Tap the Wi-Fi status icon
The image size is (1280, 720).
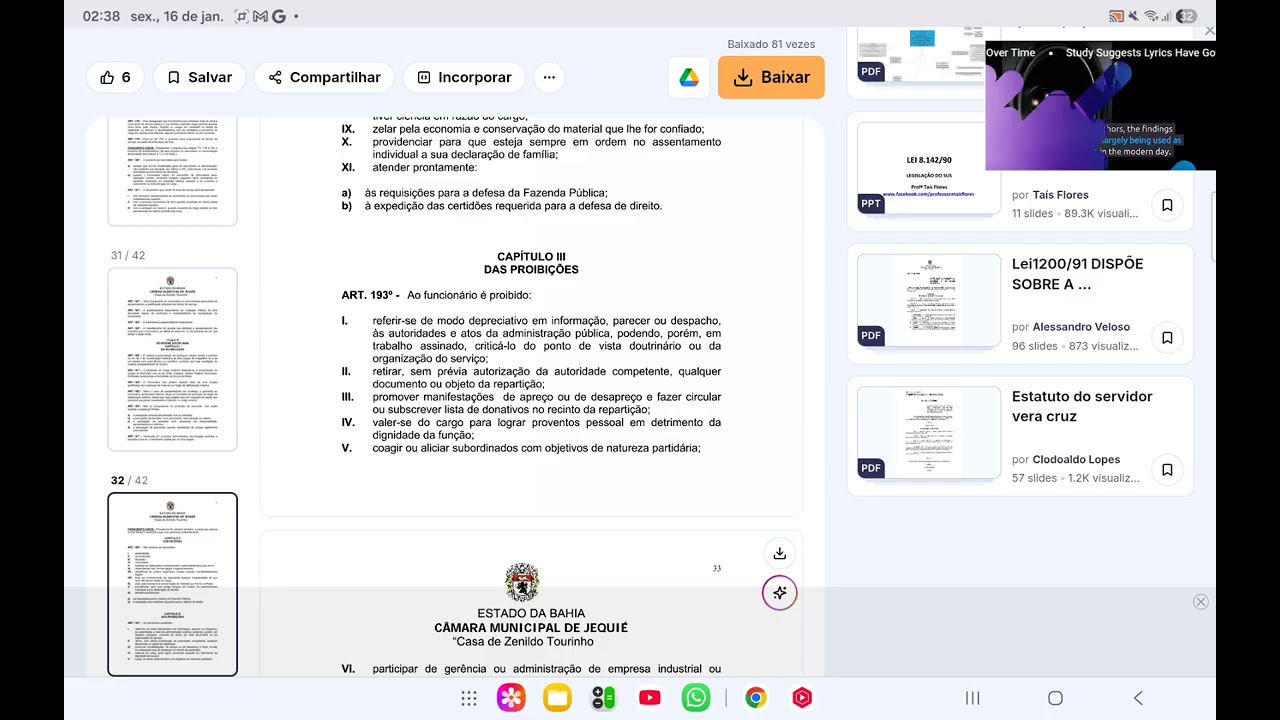(1151, 16)
